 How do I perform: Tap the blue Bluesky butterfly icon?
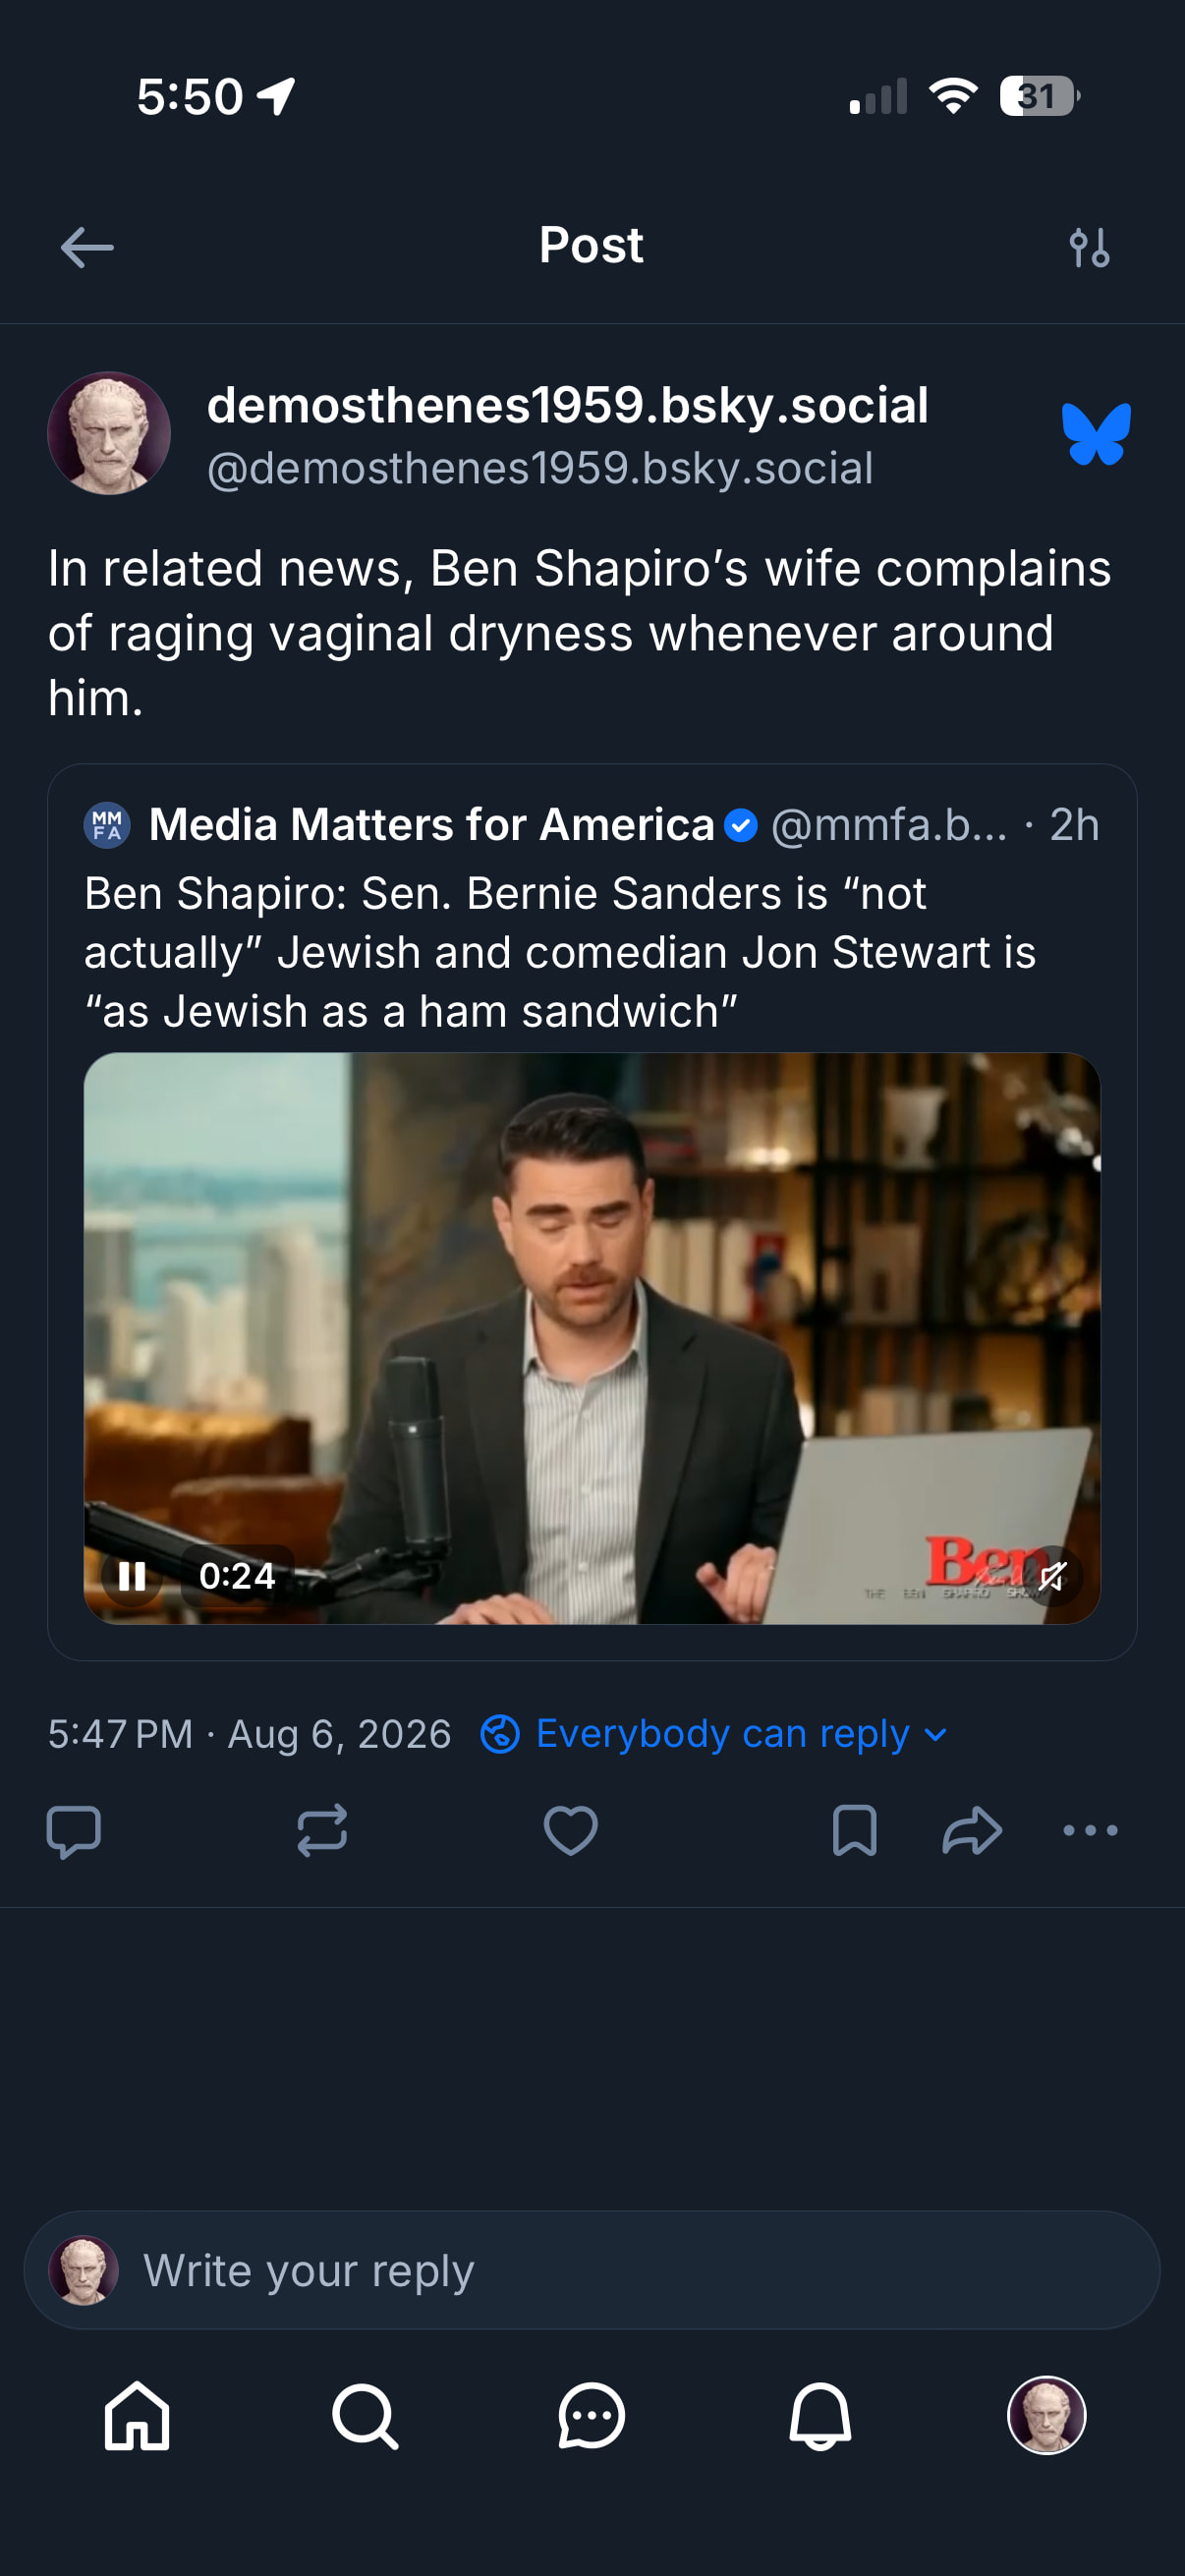1096,433
